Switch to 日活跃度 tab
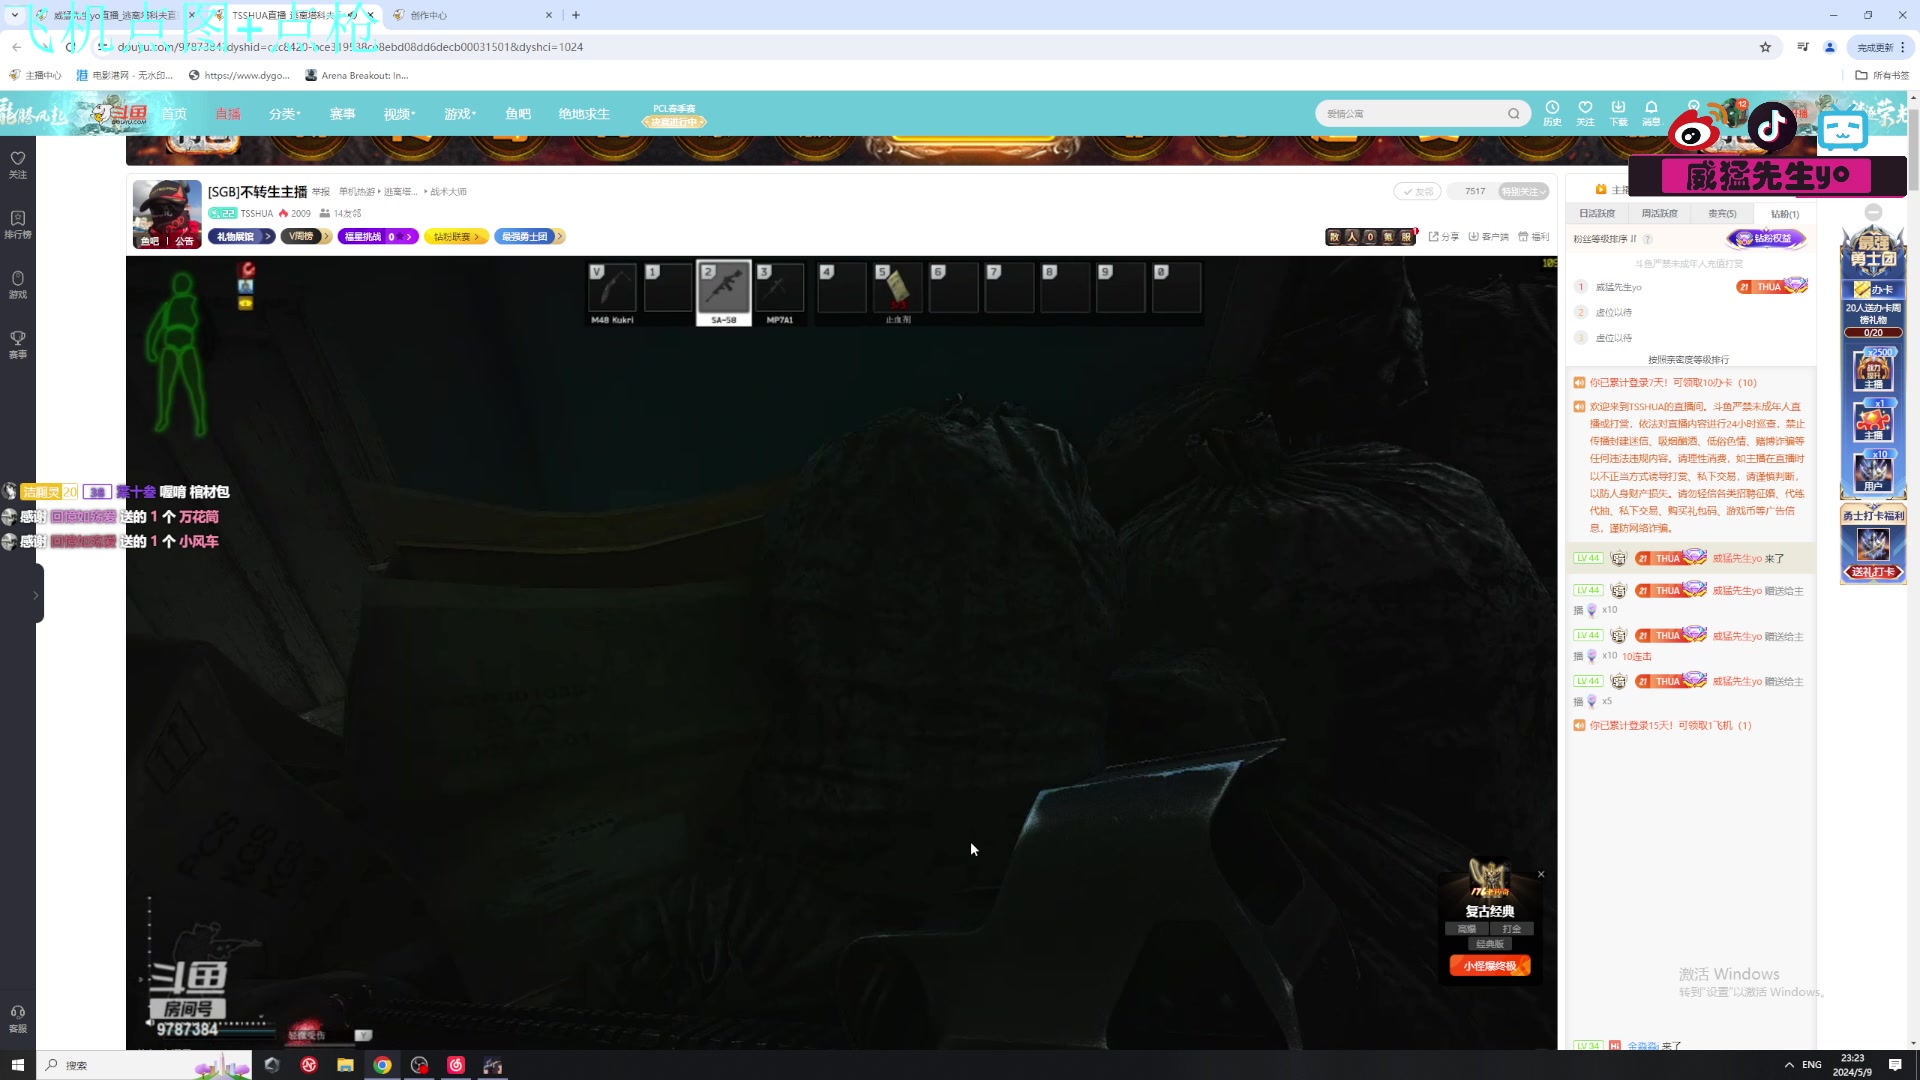This screenshot has width=1920, height=1080. [1597, 214]
